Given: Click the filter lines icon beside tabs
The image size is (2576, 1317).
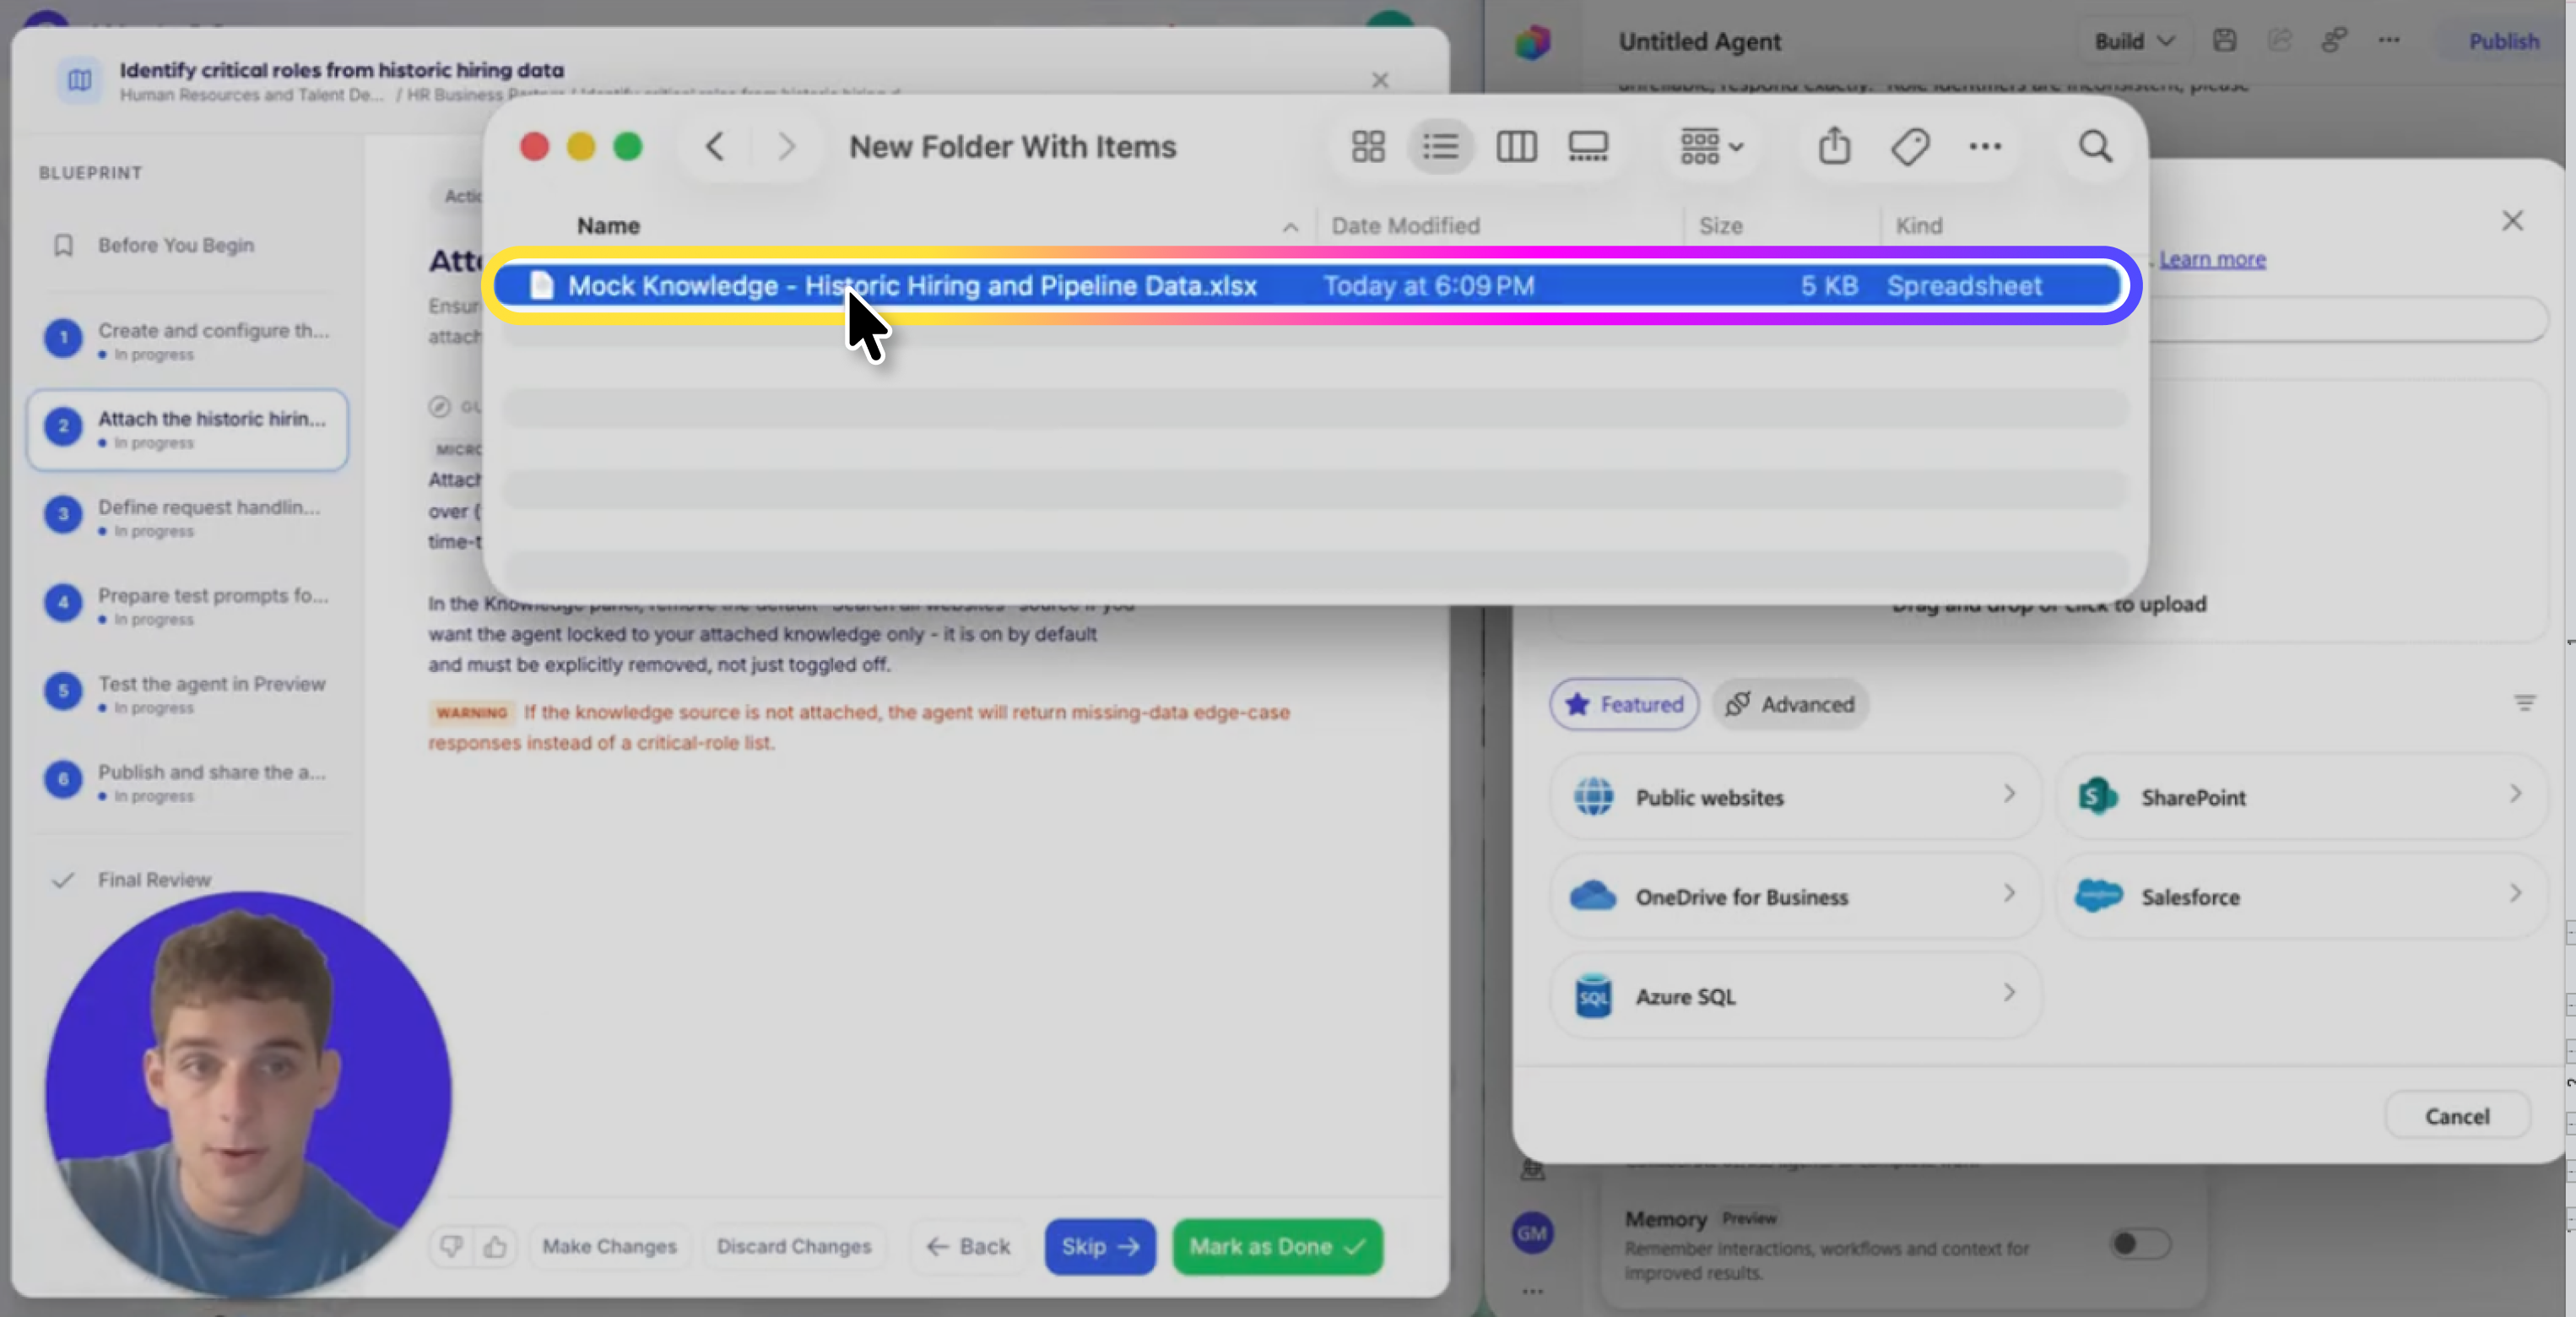Looking at the screenshot, I should (2524, 703).
